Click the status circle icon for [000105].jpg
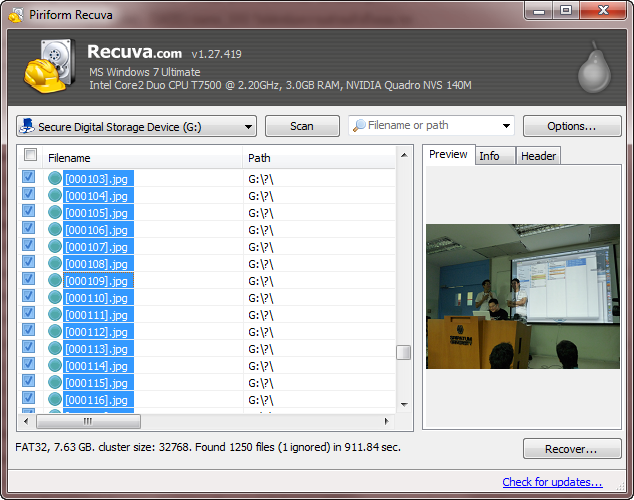The width and height of the screenshot is (634, 500). click(55, 212)
